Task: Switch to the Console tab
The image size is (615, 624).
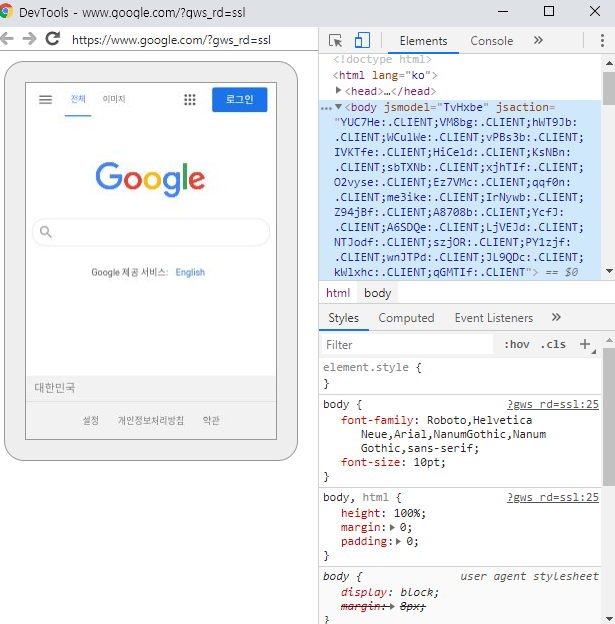Action: (x=492, y=41)
